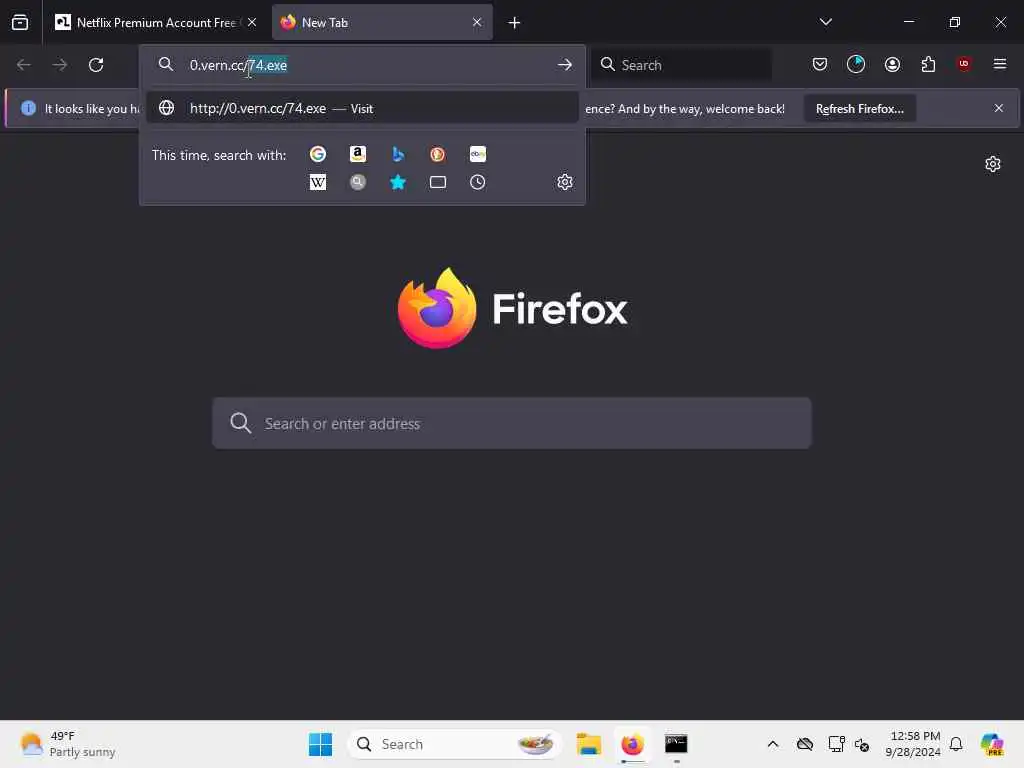Choose the gray magnifier search engine icon
The image size is (1024, 768).
(x=357, y=182)
